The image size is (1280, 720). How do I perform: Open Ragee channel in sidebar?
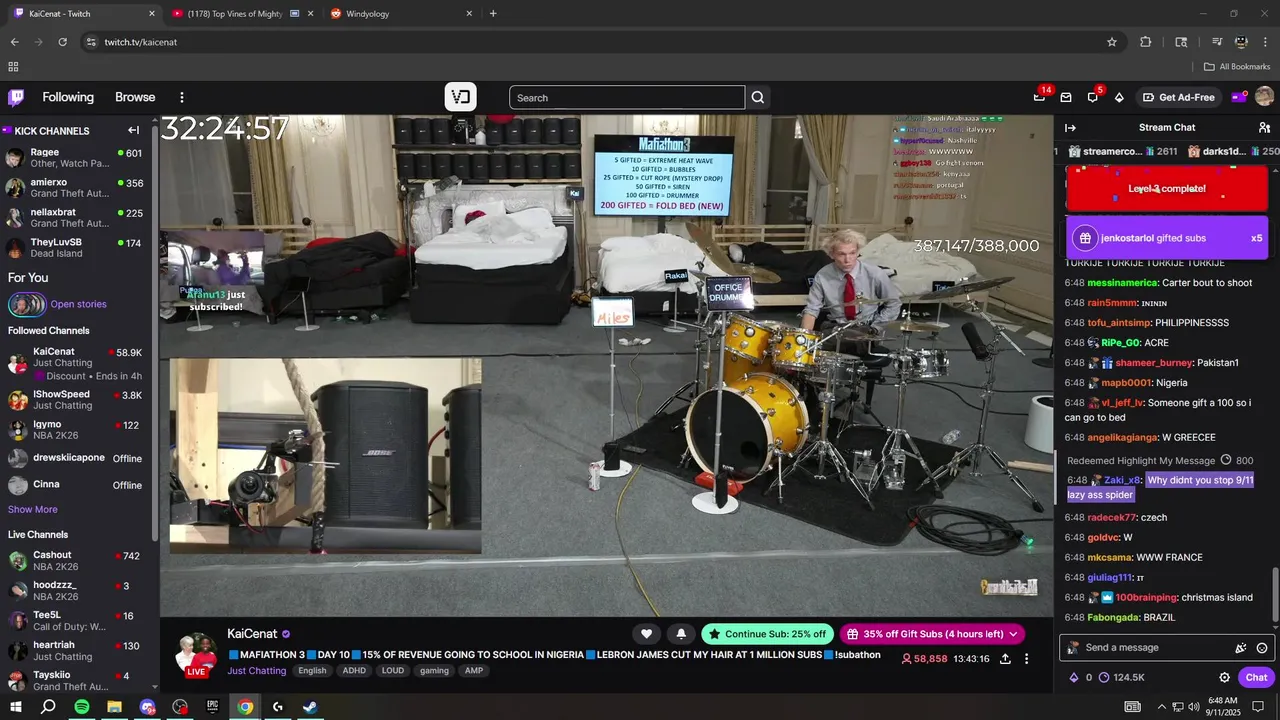tap(75, 157)
